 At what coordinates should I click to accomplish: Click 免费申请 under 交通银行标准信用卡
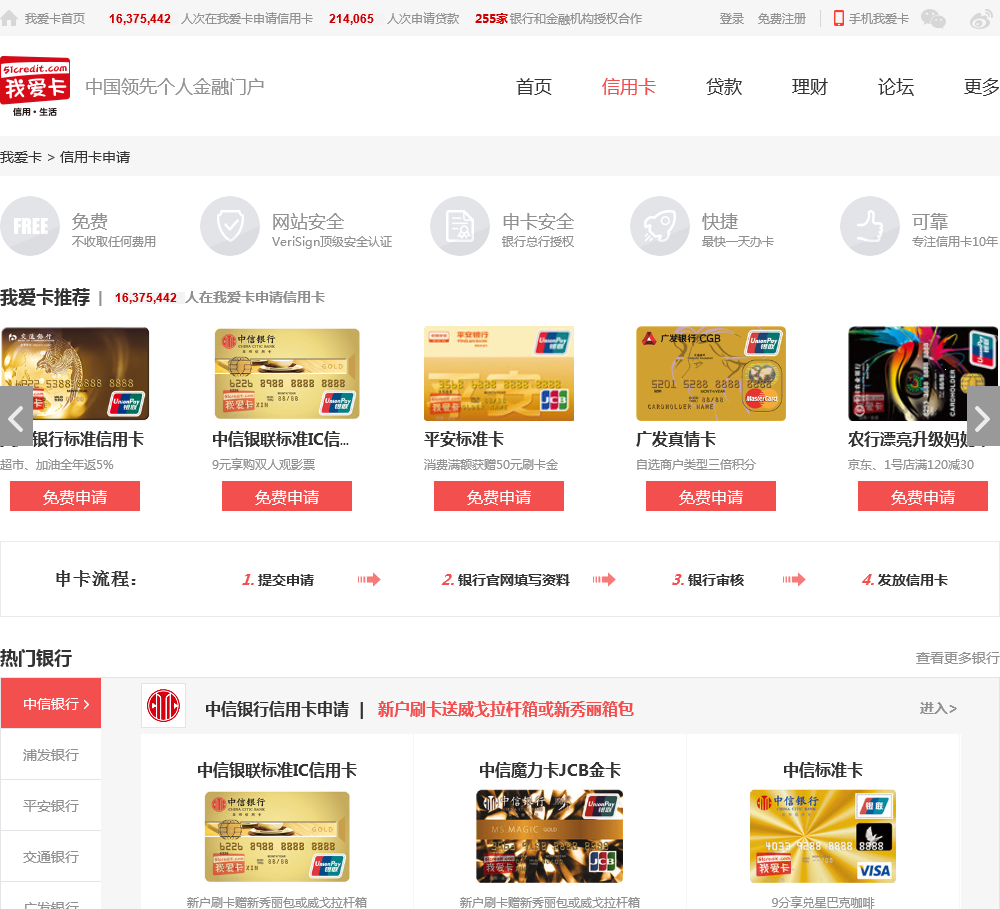pyautogui.click(x=75, y=496)
